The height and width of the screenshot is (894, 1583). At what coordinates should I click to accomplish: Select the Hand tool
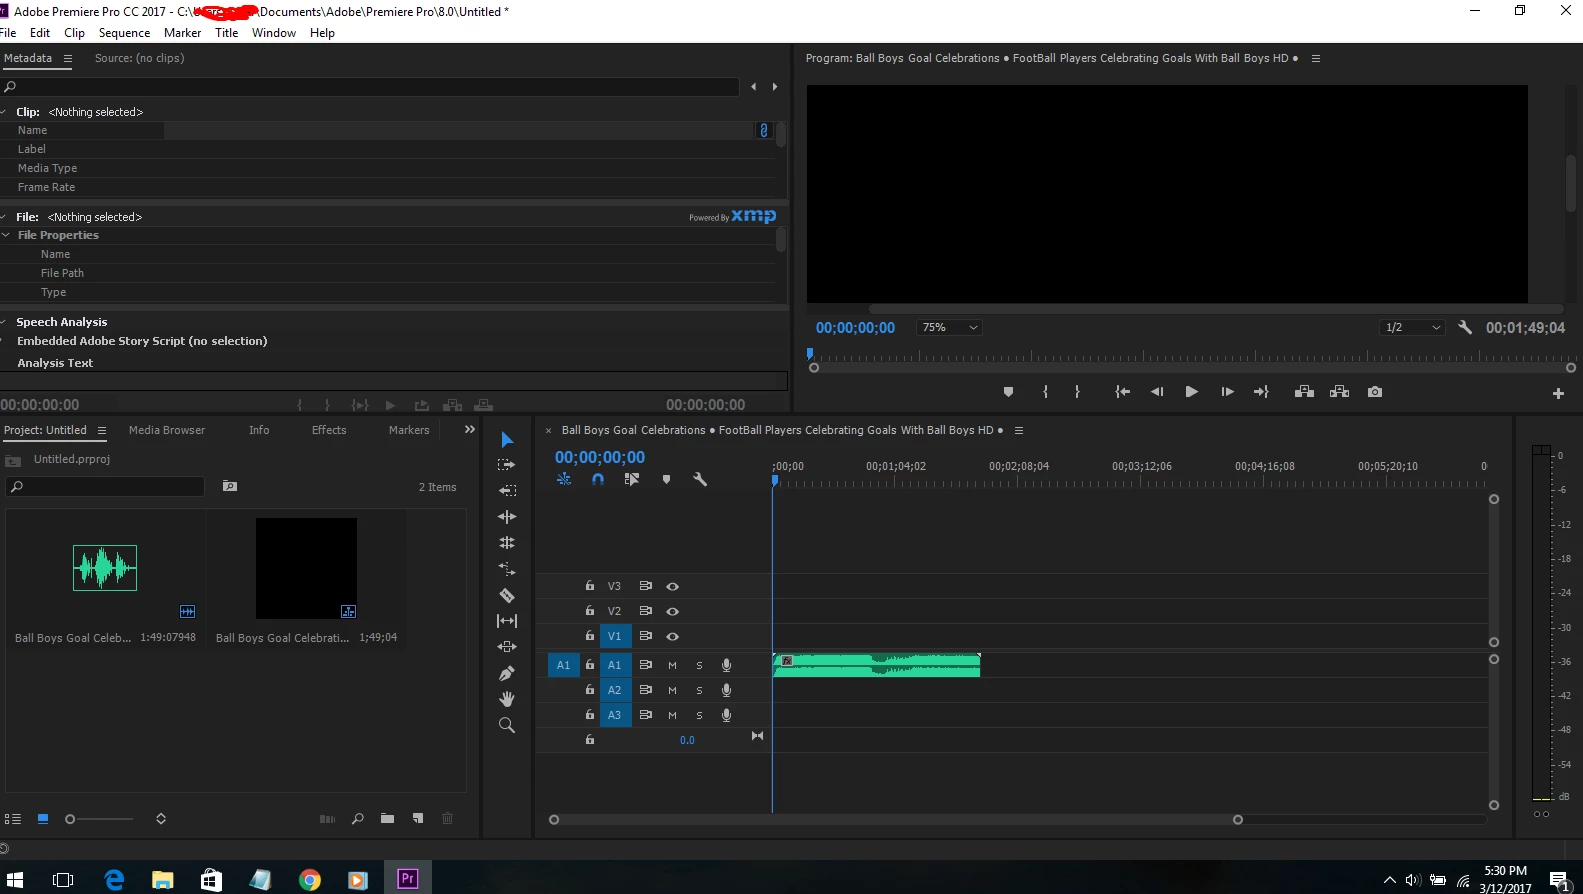(x=507, y=699)
